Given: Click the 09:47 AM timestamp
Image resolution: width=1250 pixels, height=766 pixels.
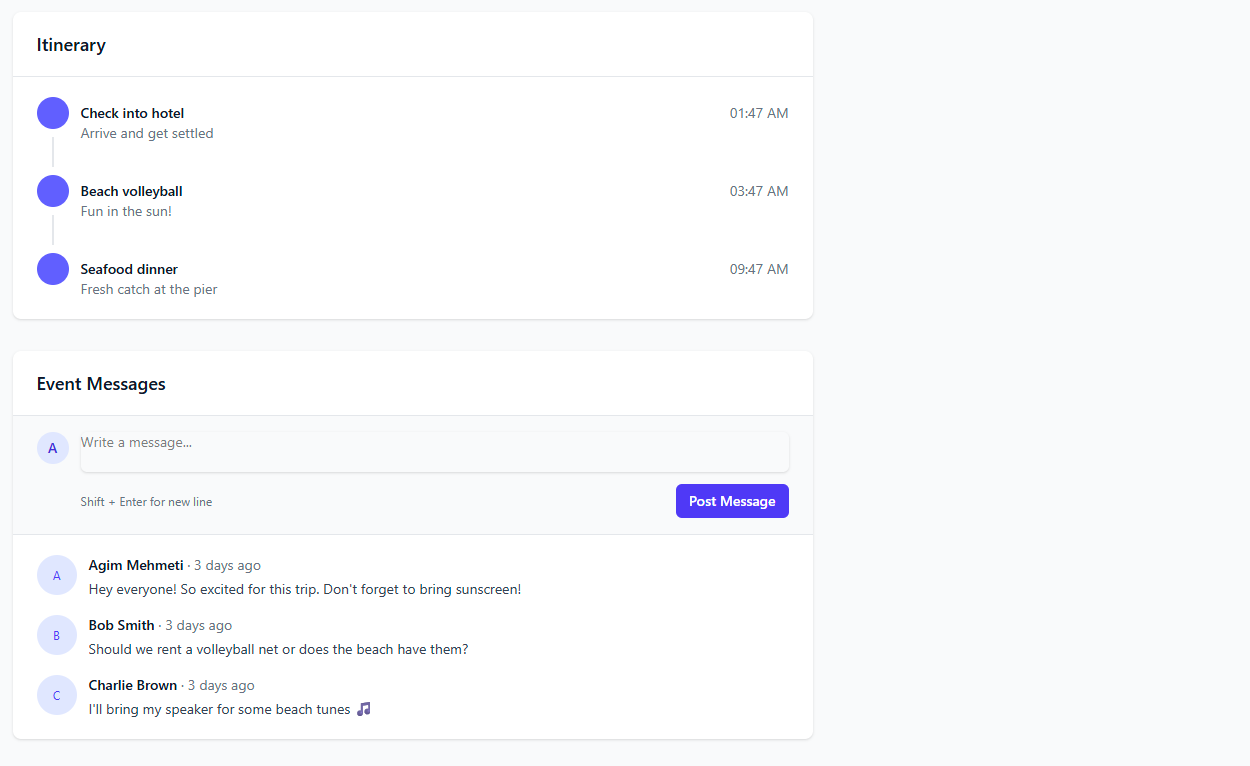Looking at the screenshot, I should point(758,268).
